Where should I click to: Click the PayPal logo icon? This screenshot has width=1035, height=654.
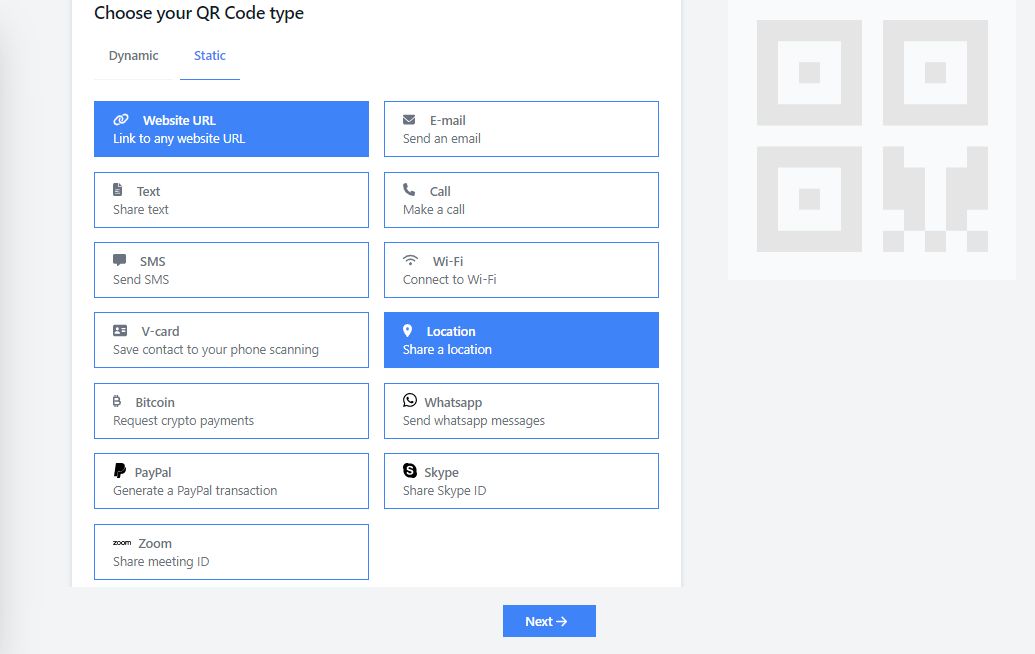[x=120, y=471]
